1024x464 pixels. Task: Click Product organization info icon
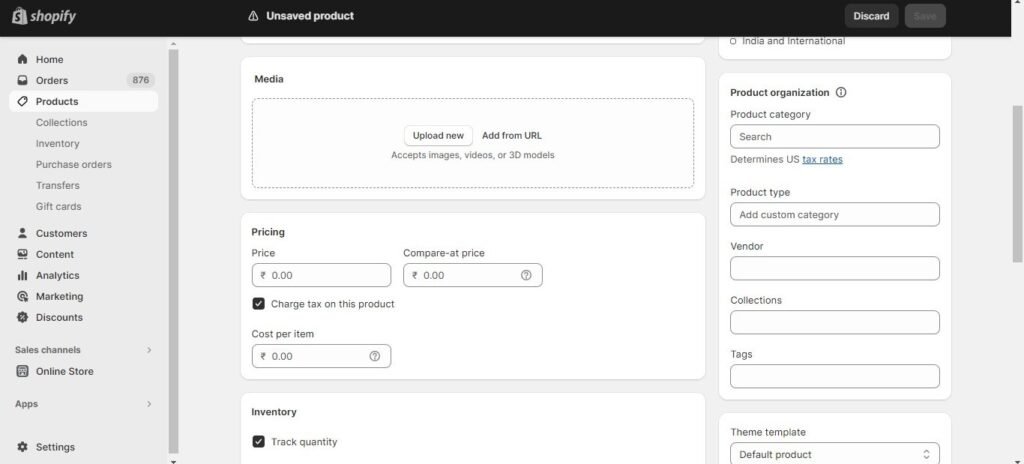841,93
